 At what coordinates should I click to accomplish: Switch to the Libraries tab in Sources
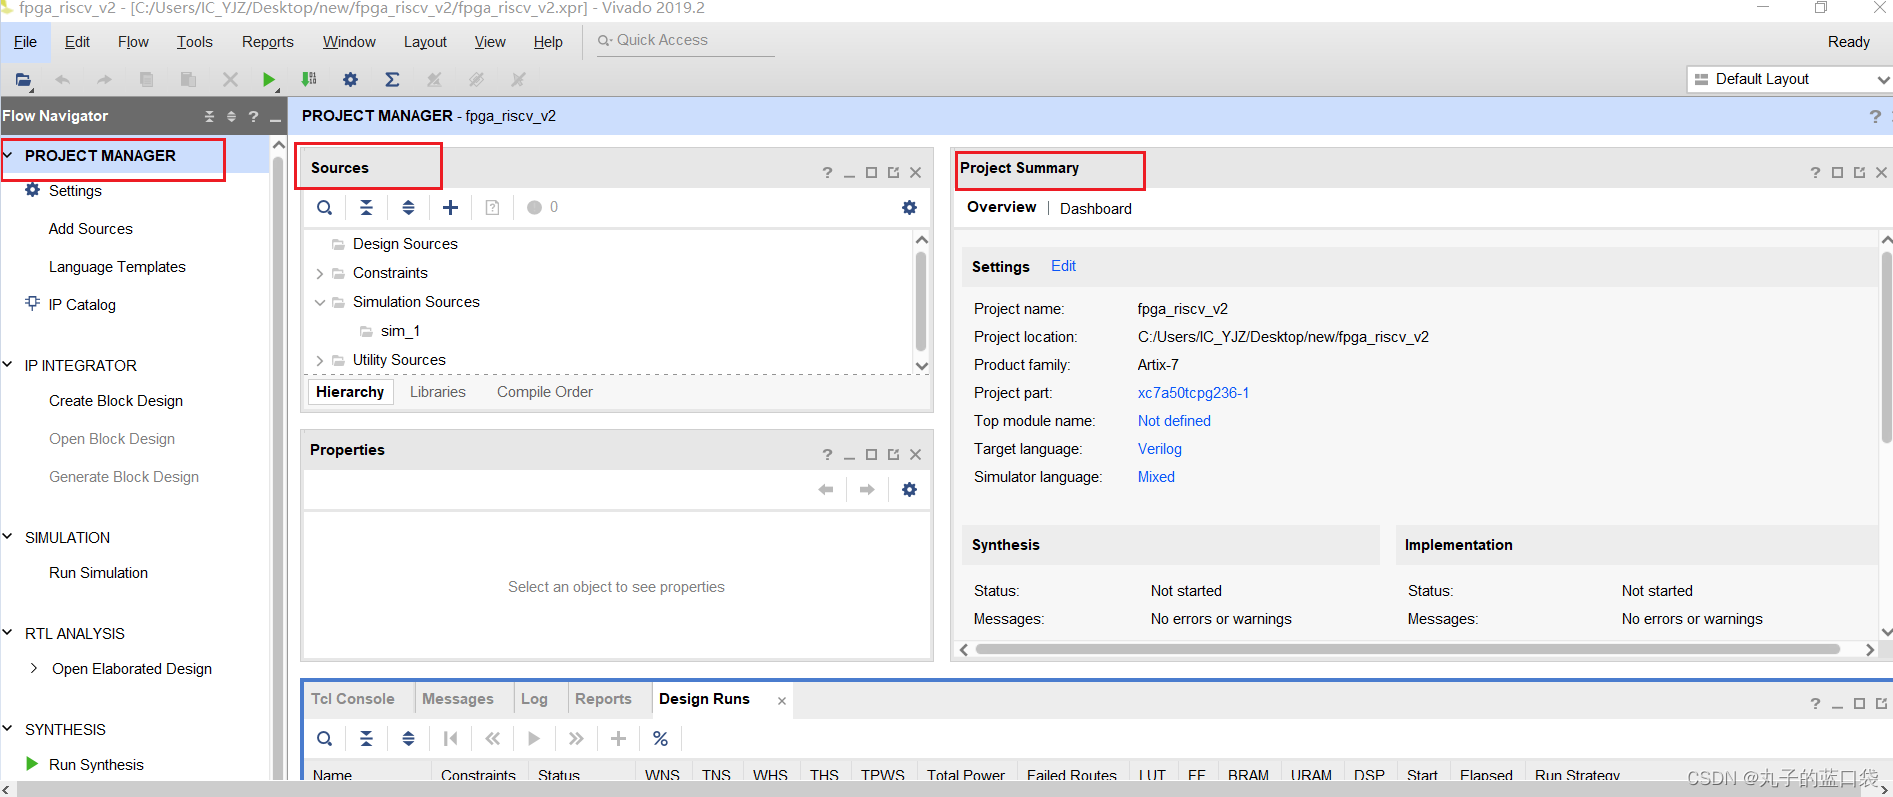click(437, 392)
